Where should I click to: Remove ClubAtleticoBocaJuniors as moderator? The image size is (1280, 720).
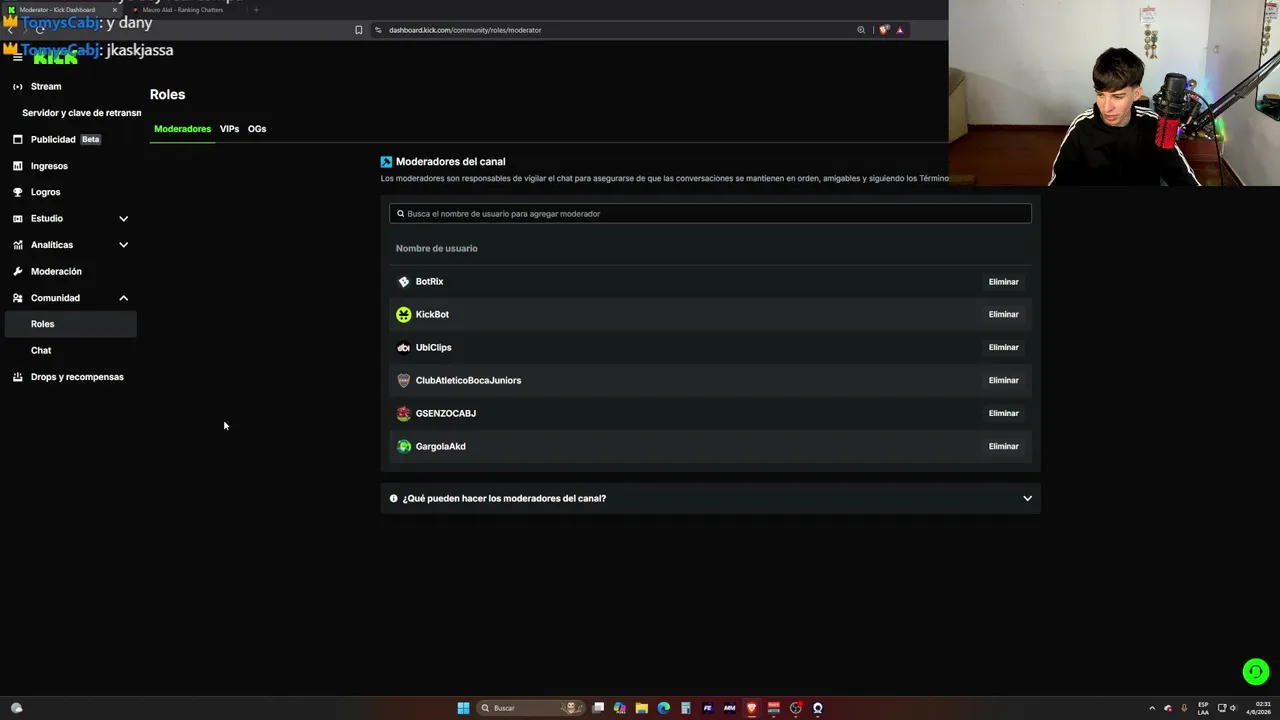coord(1003,381)
